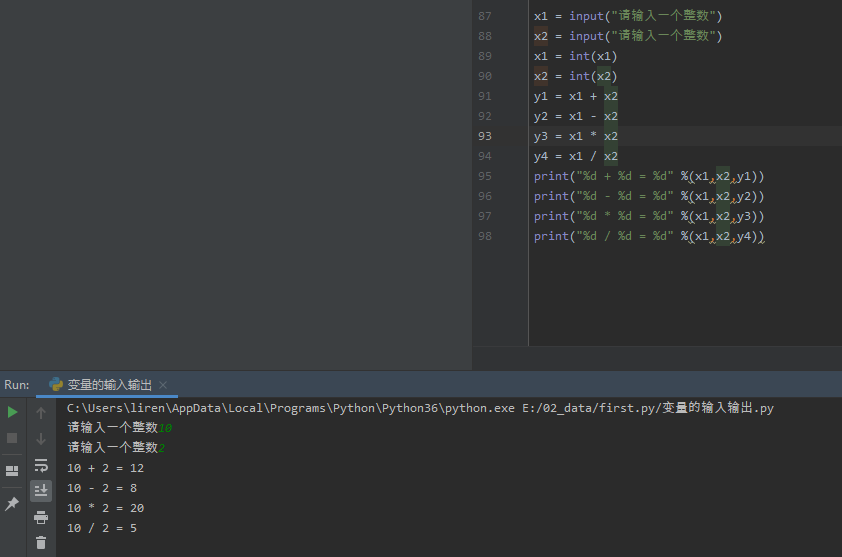Click the x2 input call on line 88
Screen dimensions: 842x557
(x=628, y=36)
